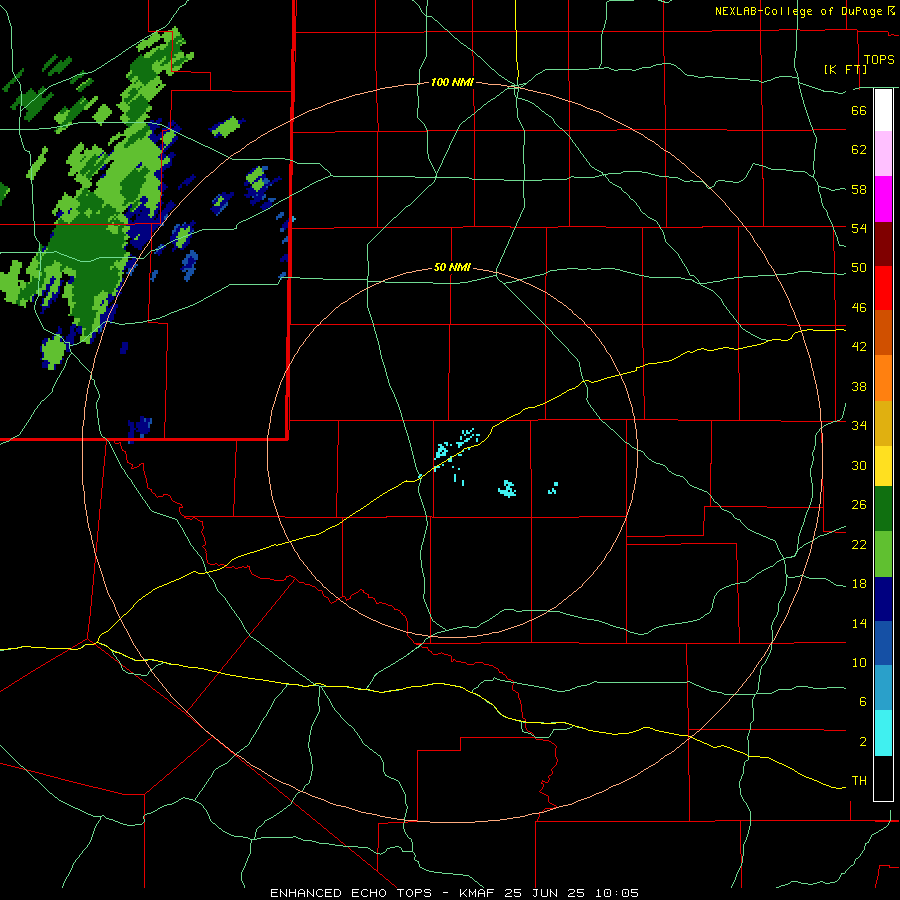Click the bright red legend swatch
The height and width of the screenshot is (900, 900).
[883, 288]
